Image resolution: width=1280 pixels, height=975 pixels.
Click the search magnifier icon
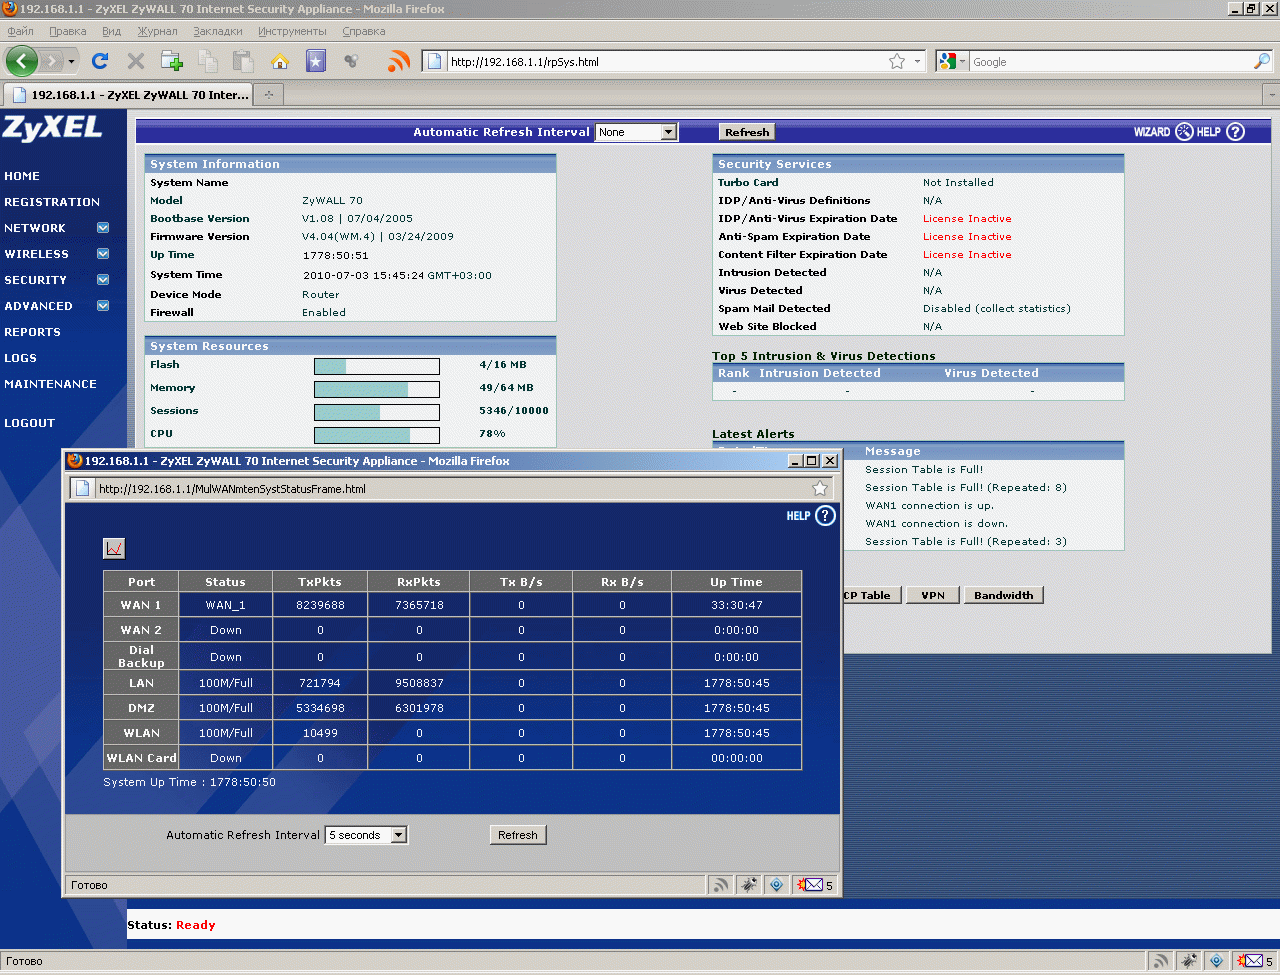tap(1262, 61)
